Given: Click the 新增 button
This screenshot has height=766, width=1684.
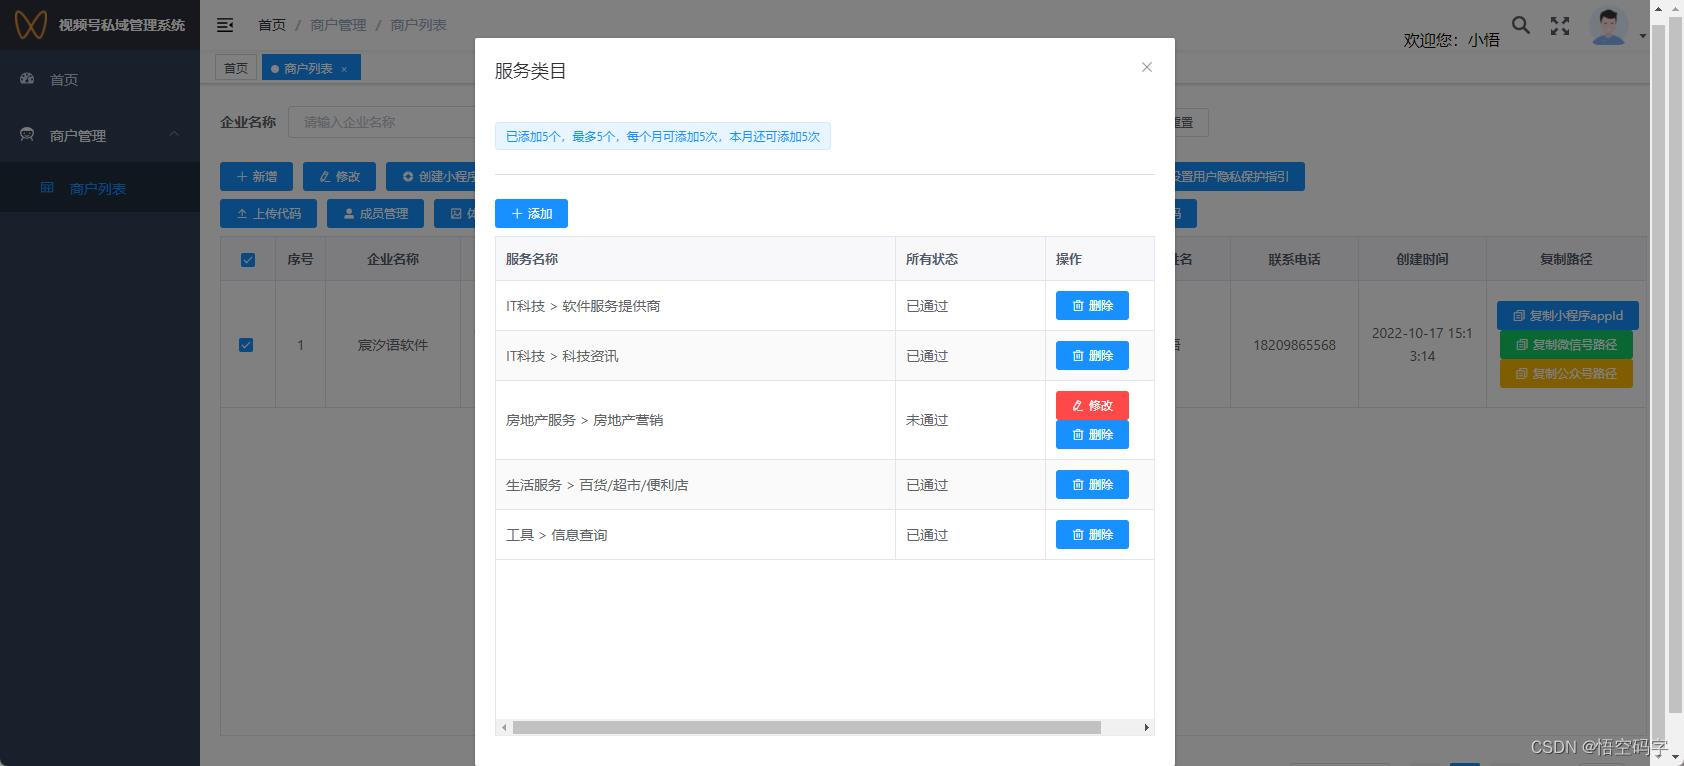Looking at the screenshot, I should pyautogui.click(x=256, y=176).
